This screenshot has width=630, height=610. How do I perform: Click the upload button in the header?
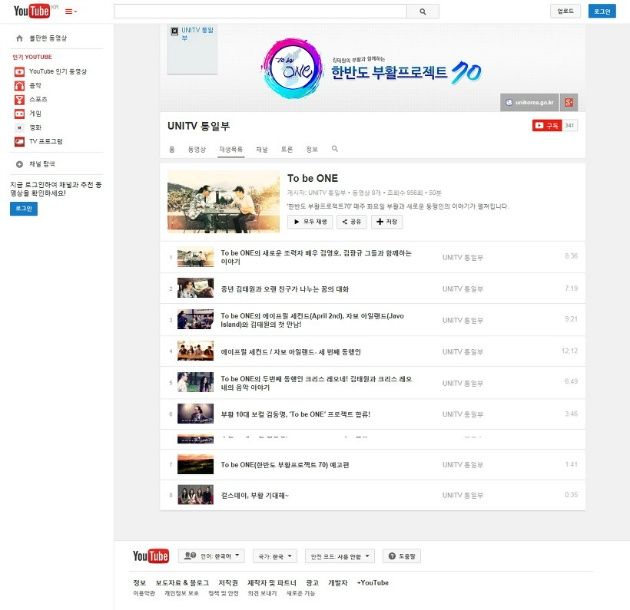click(565, 11)
